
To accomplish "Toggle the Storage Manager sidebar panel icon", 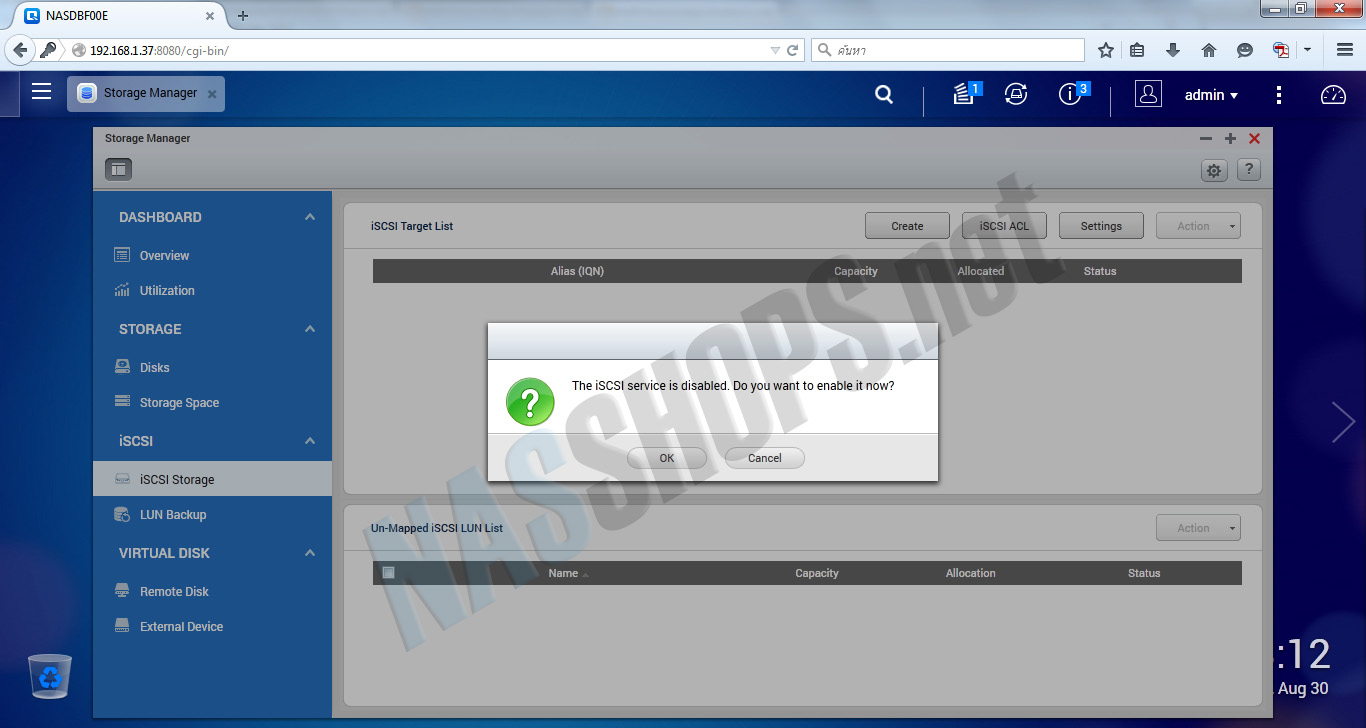I will 119,169.
